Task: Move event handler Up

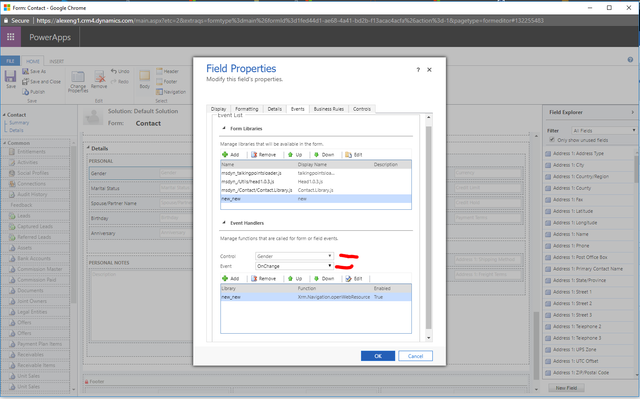Action: click(295, 279)
